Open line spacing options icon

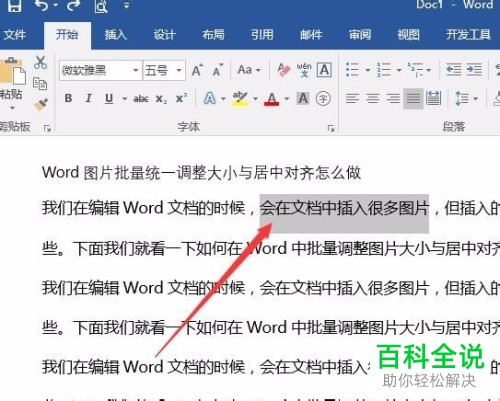click(x=462, y=98)
